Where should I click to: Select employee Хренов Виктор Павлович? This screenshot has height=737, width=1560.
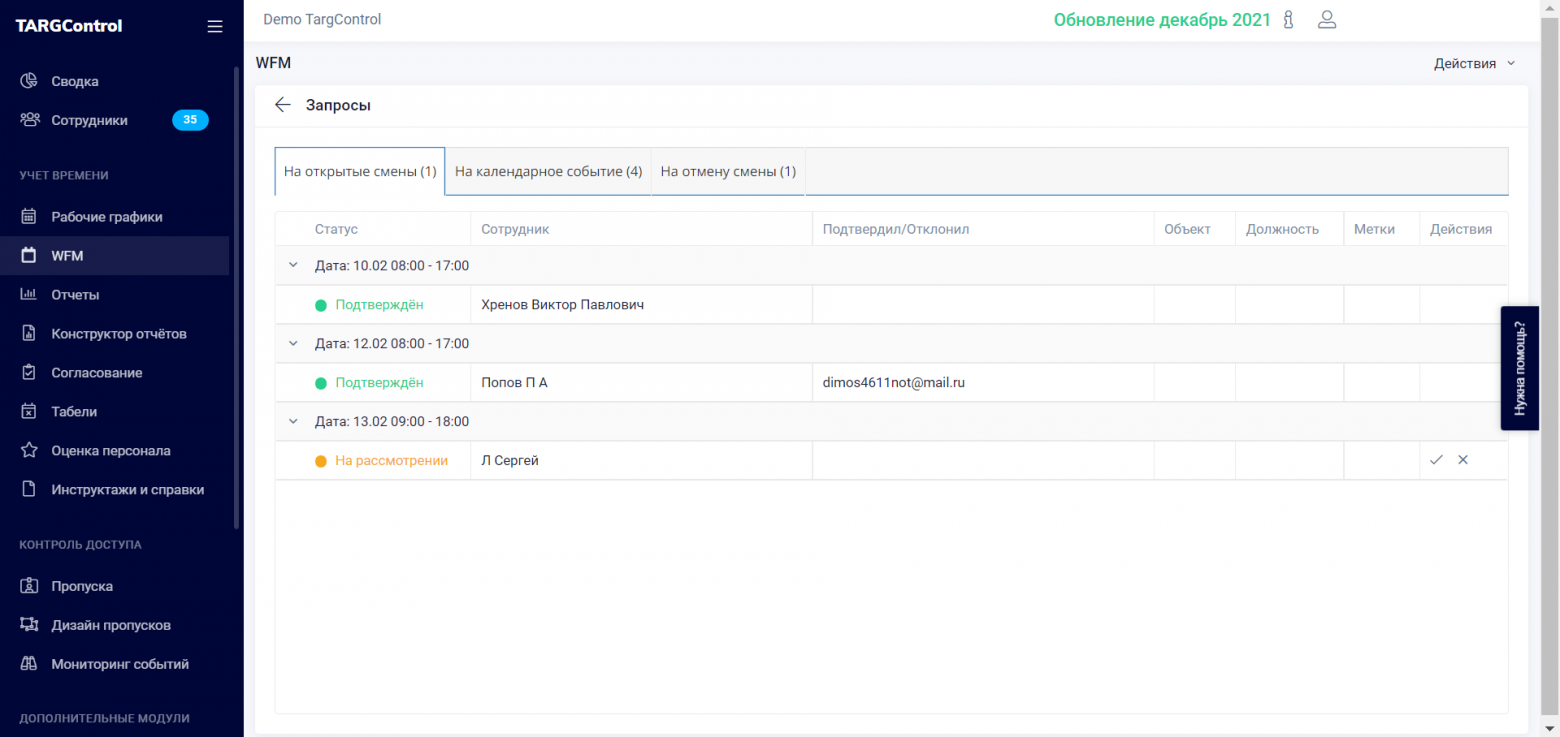(562, 304)
